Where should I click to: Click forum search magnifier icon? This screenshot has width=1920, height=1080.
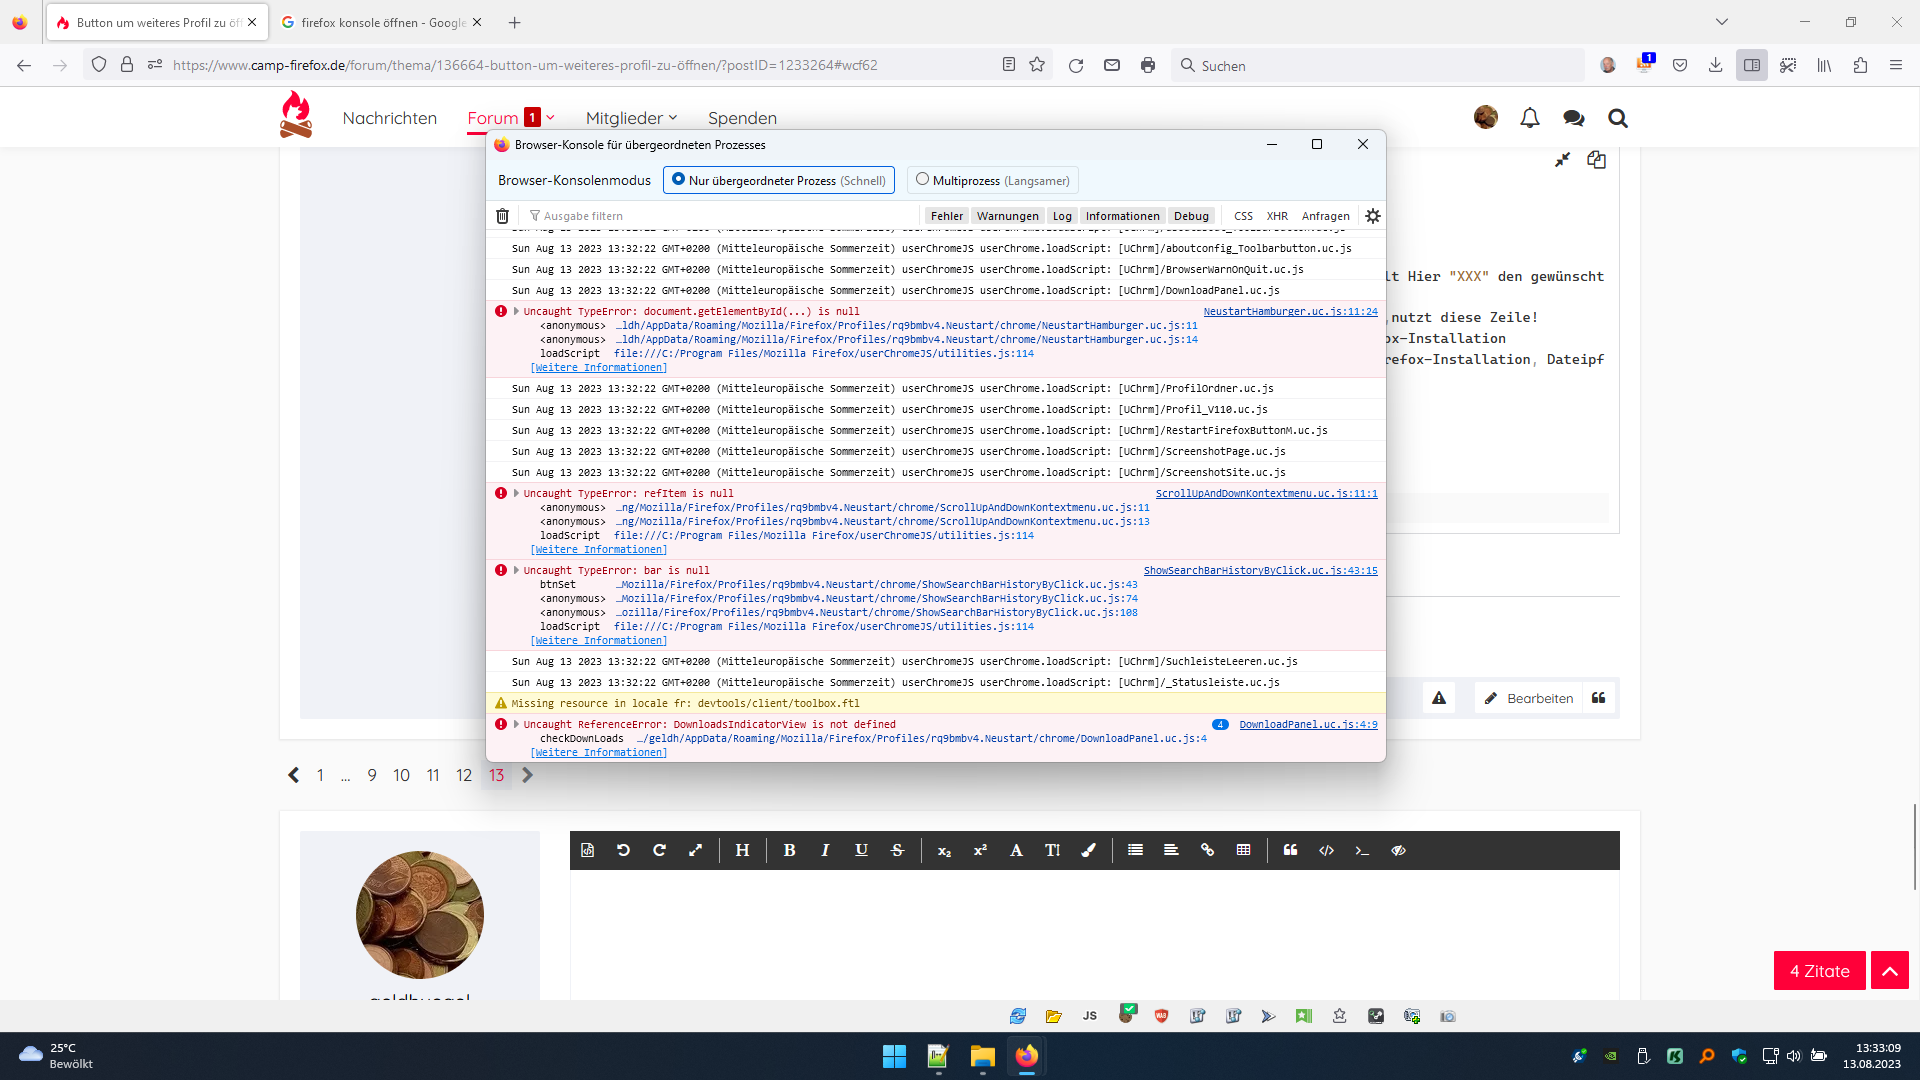tap(1617, 118)
